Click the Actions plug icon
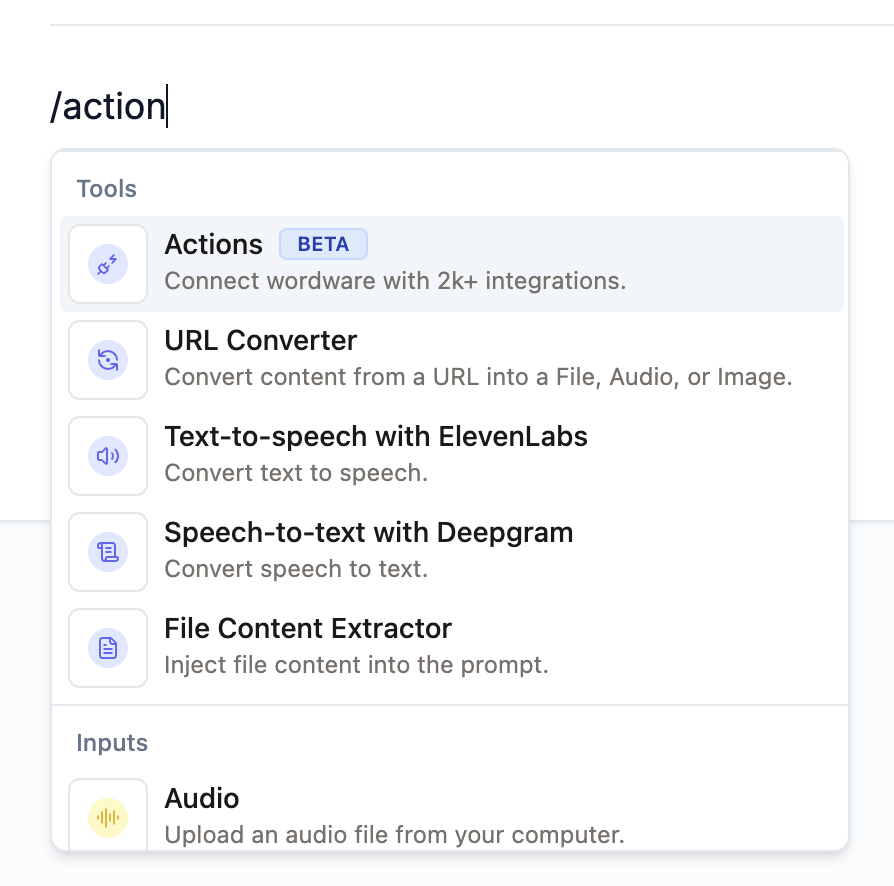The image size is (894, 886). (x=108, y=264)
